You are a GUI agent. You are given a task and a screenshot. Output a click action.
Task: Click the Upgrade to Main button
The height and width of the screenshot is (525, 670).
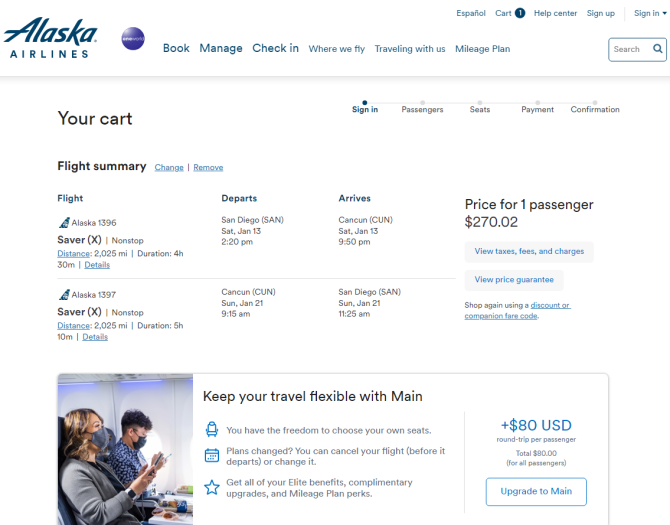click(x=536, y=491)
